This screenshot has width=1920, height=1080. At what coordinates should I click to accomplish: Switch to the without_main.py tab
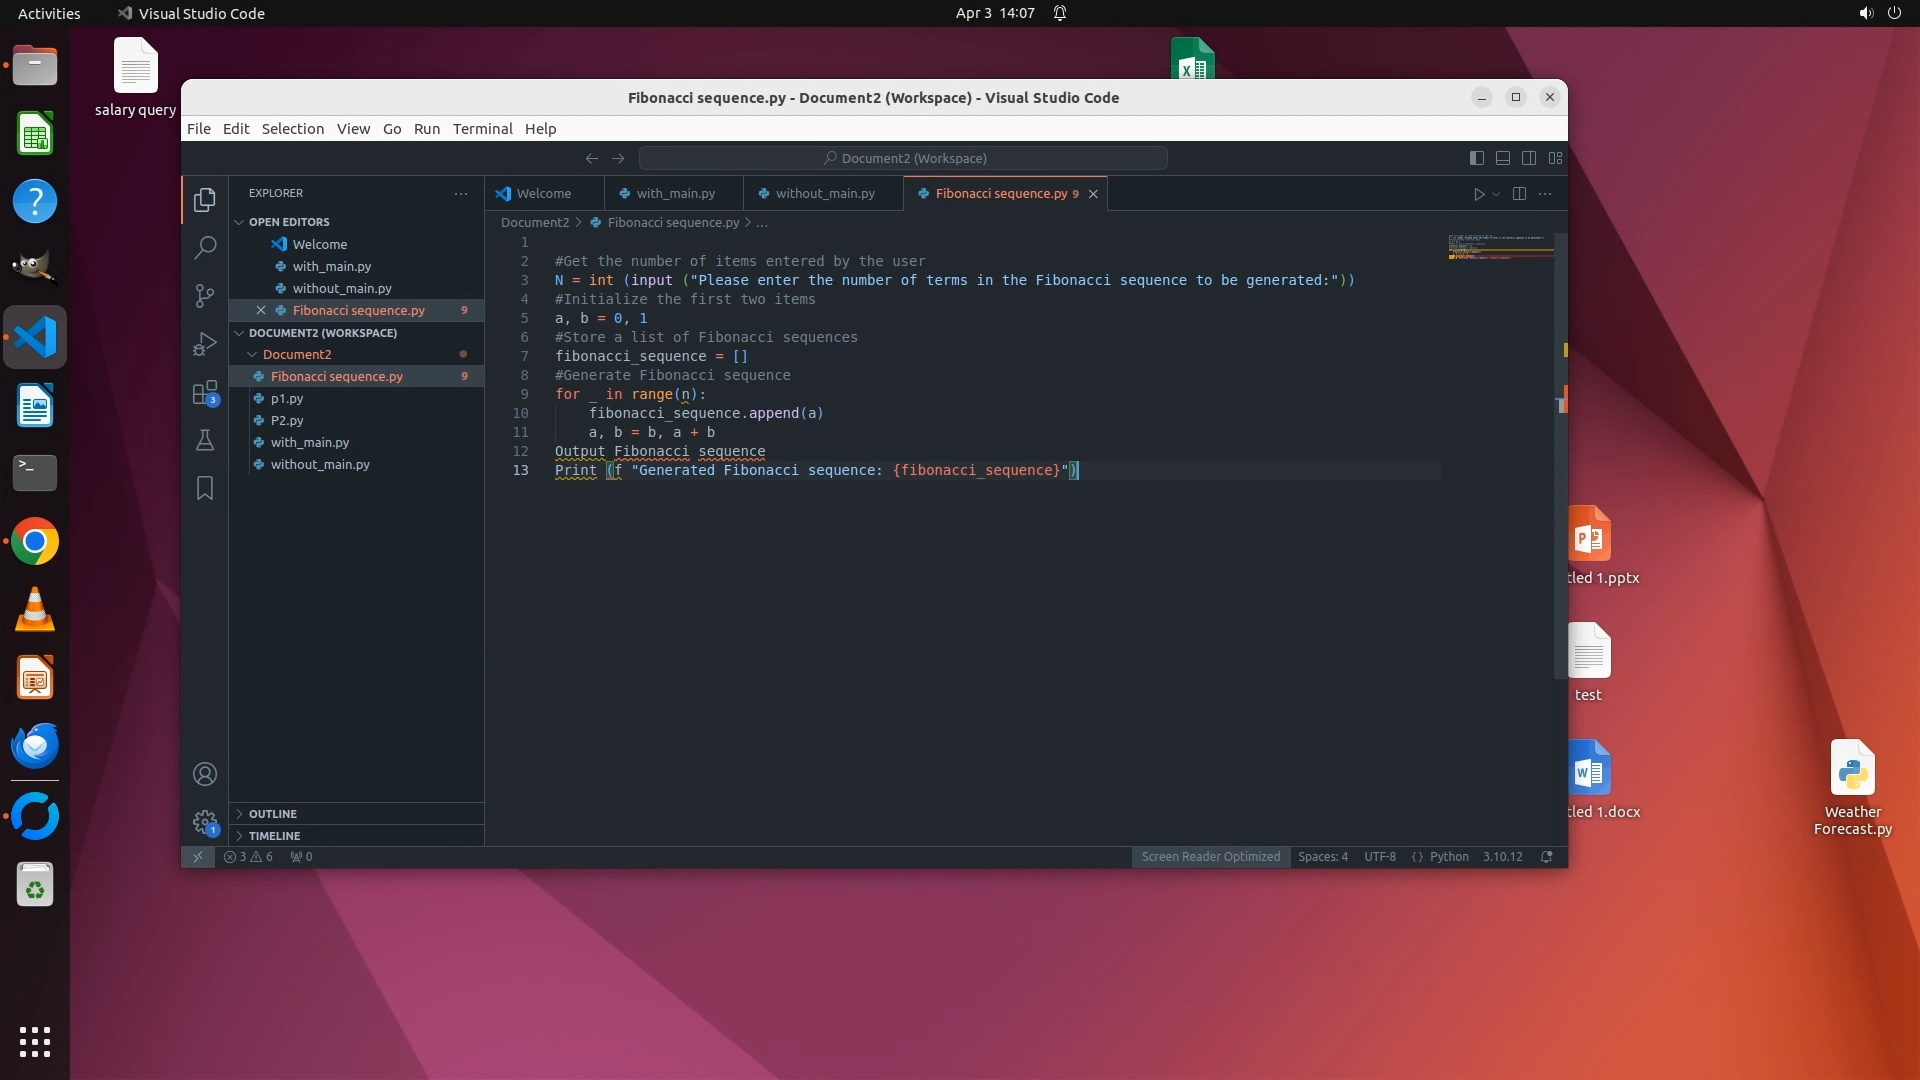click(824, 194)
